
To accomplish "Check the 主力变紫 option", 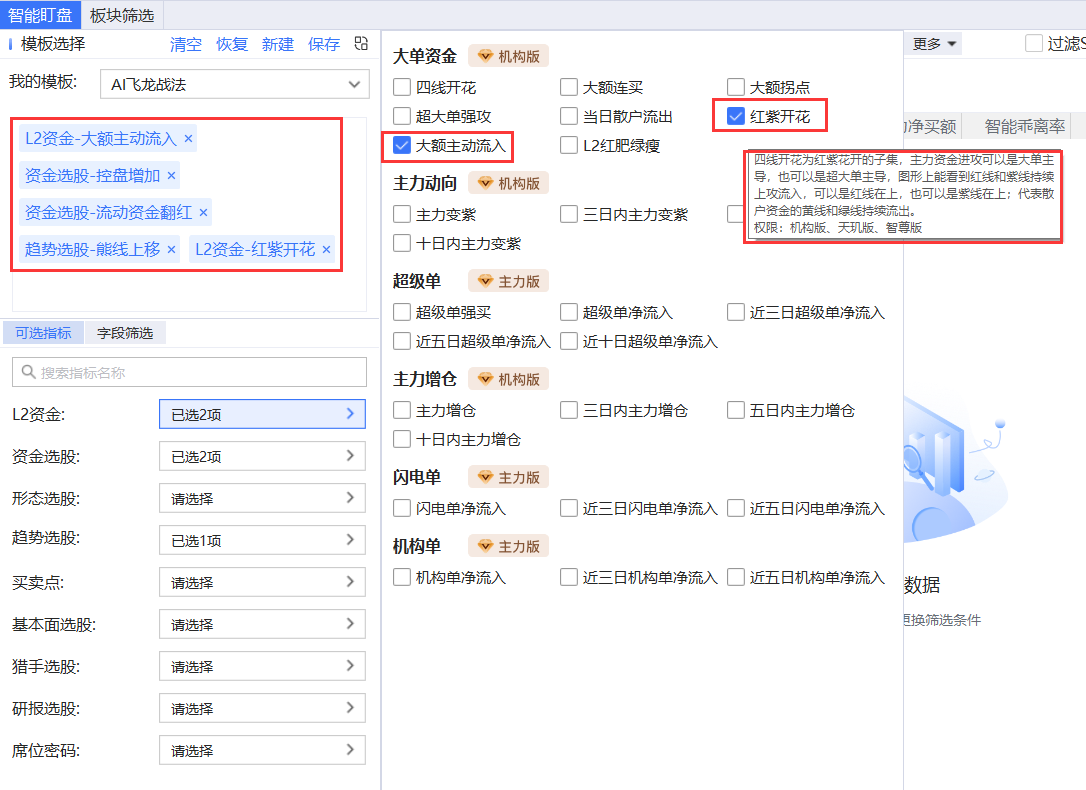I will pos(402,215).
